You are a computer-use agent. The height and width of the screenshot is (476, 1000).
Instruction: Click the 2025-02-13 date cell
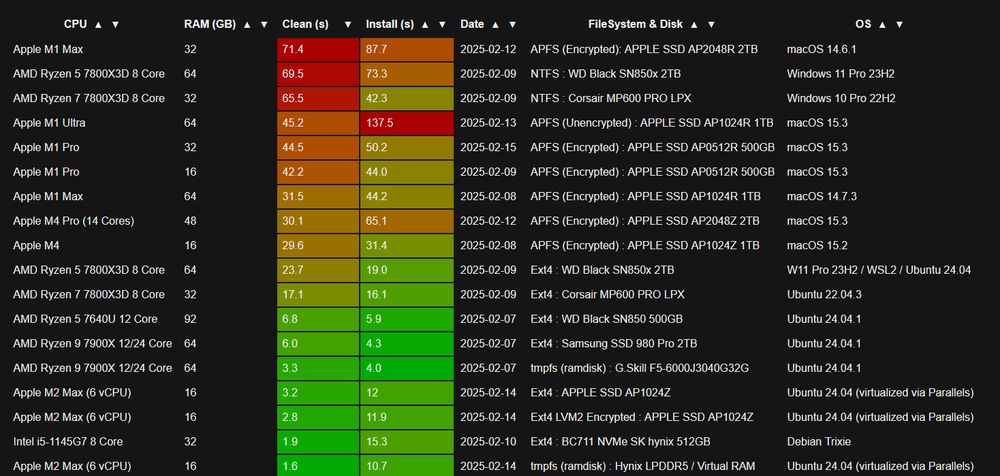coord(488,123)
